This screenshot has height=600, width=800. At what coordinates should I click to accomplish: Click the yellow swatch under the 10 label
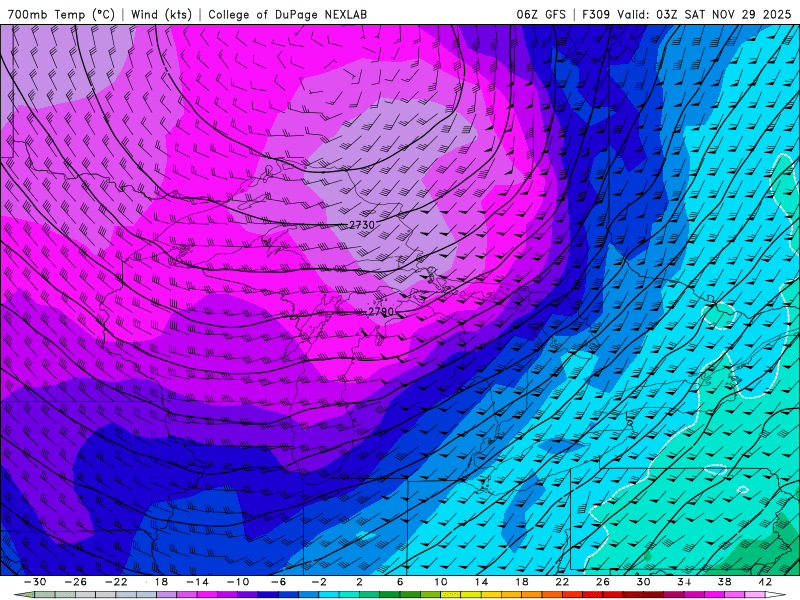pos(451,595)
